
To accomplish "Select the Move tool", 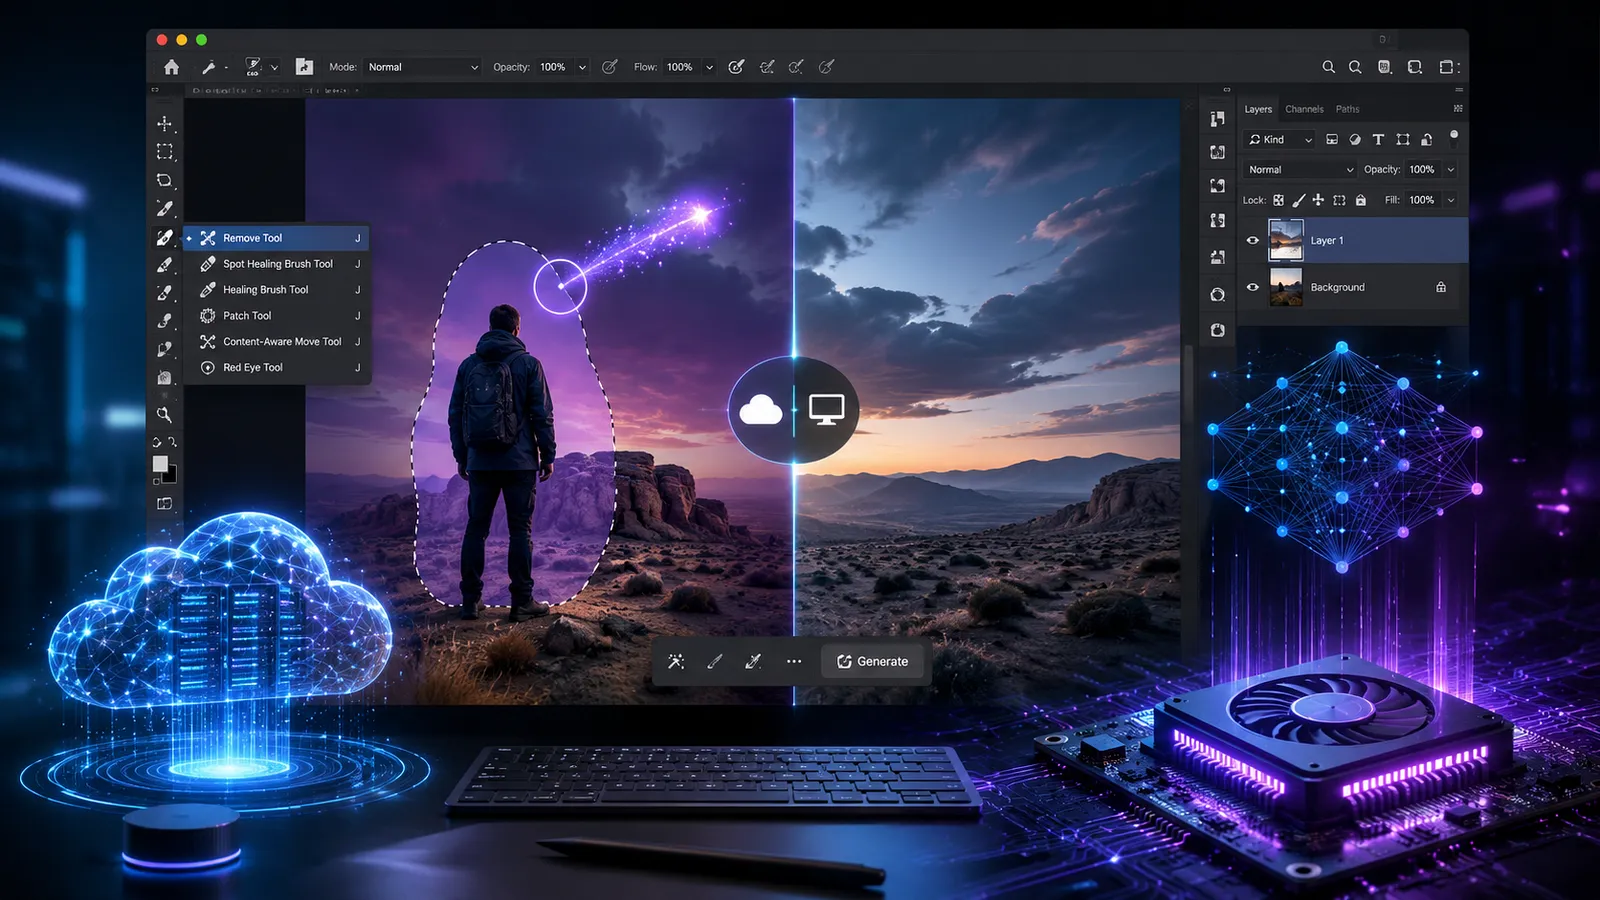I will pyautogui.click(x=165, y=124).
